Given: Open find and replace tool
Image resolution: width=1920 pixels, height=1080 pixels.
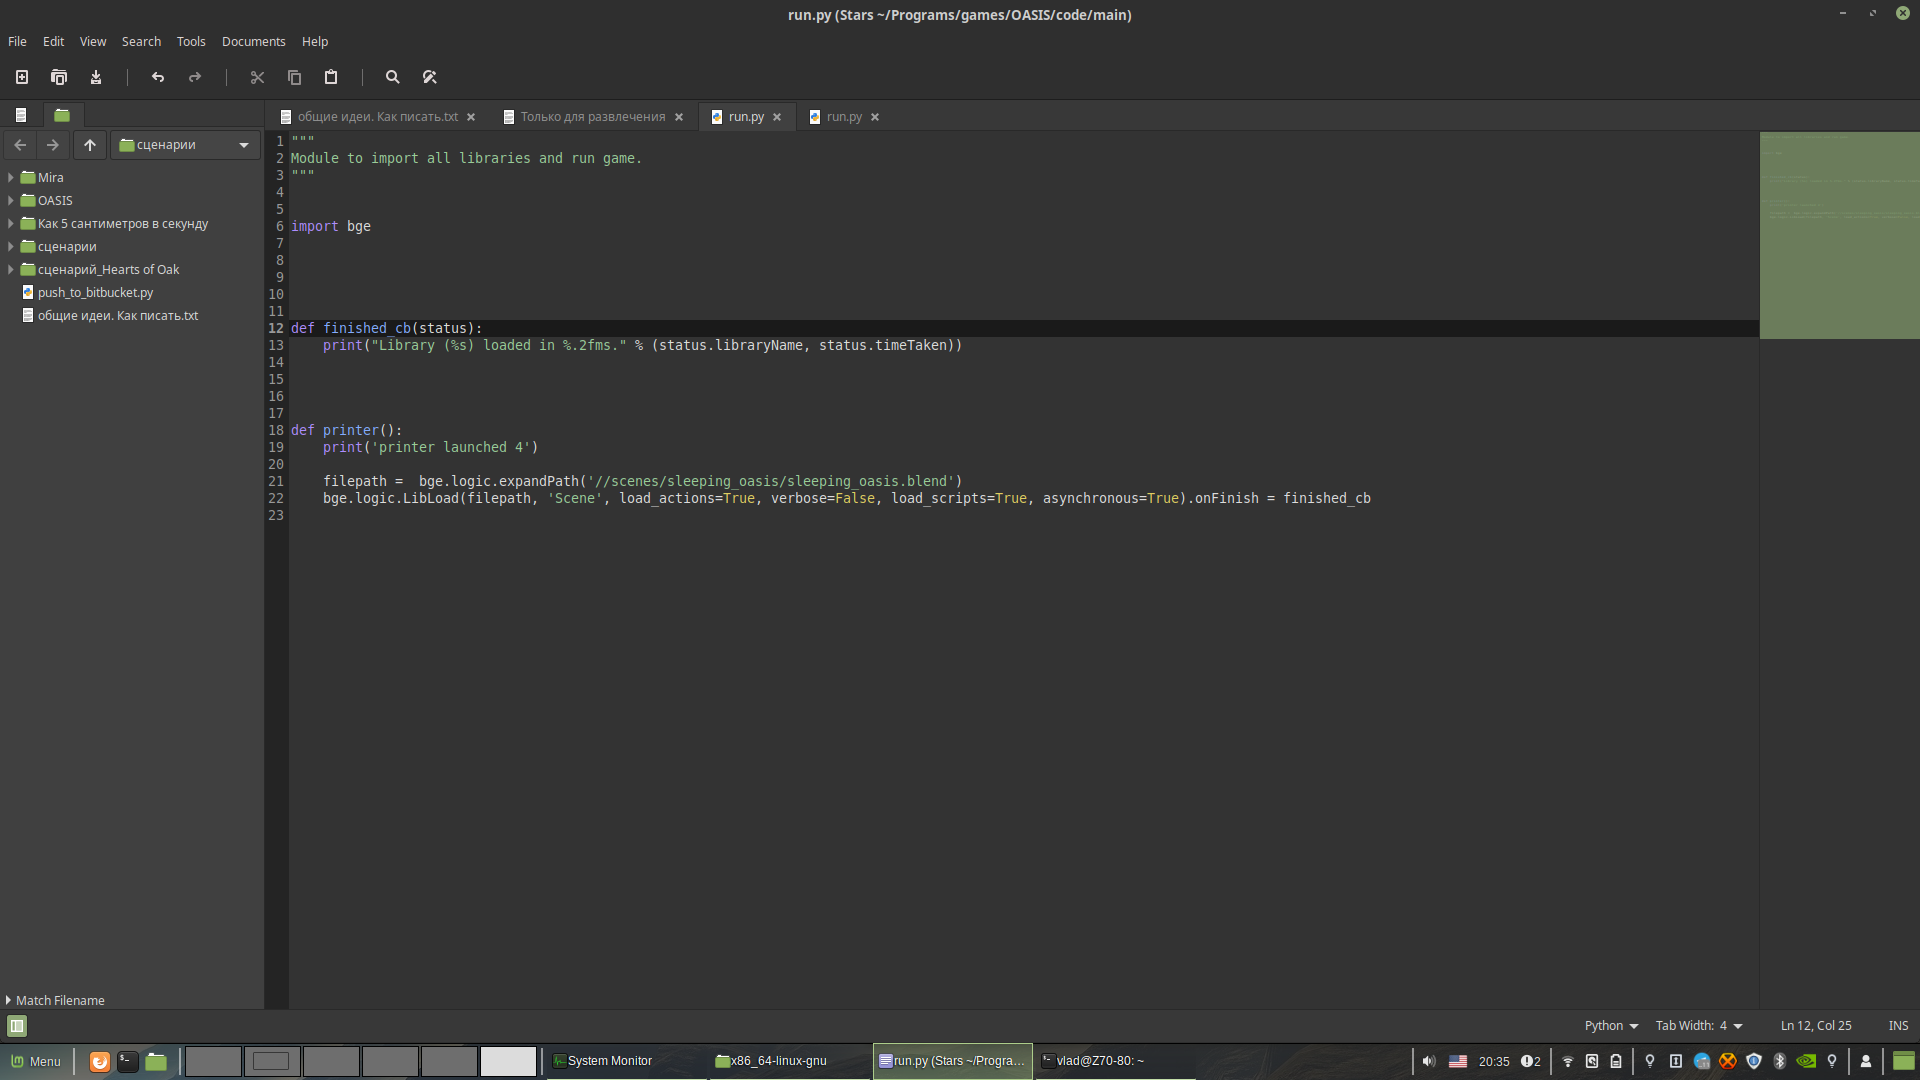Looking at the screenshot, I should click(x=430, y=77).
